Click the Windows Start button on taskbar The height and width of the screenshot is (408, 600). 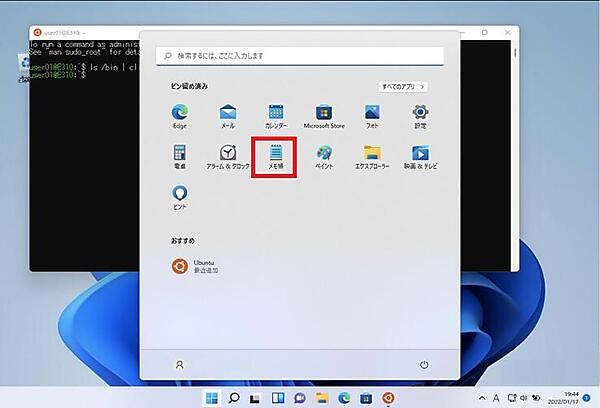click(x=212, y=398)
